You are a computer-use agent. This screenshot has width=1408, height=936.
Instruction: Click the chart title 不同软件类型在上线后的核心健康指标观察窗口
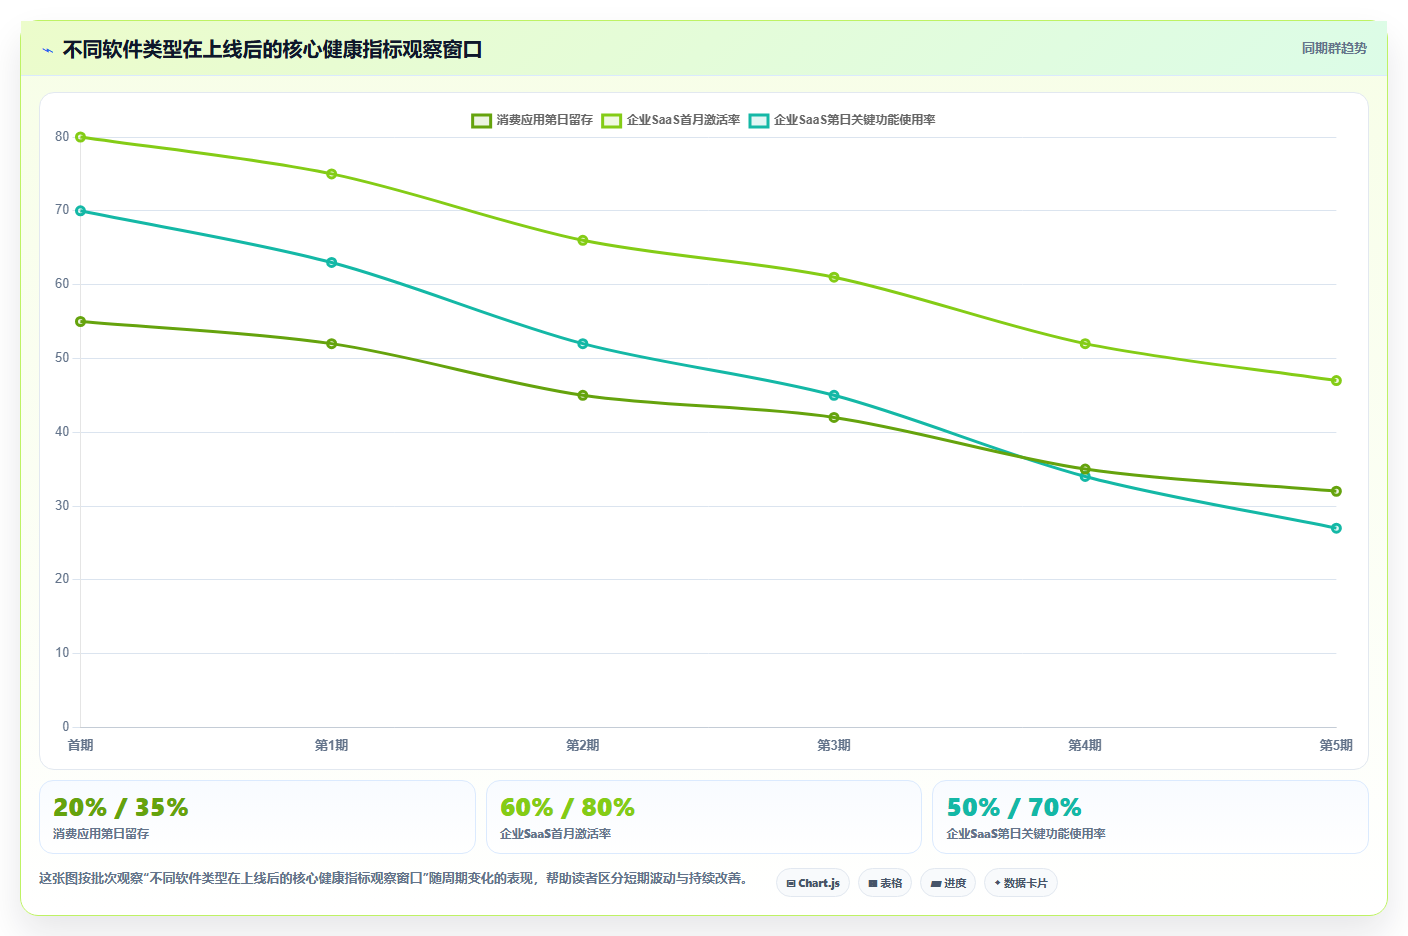(x=272, y=50)
